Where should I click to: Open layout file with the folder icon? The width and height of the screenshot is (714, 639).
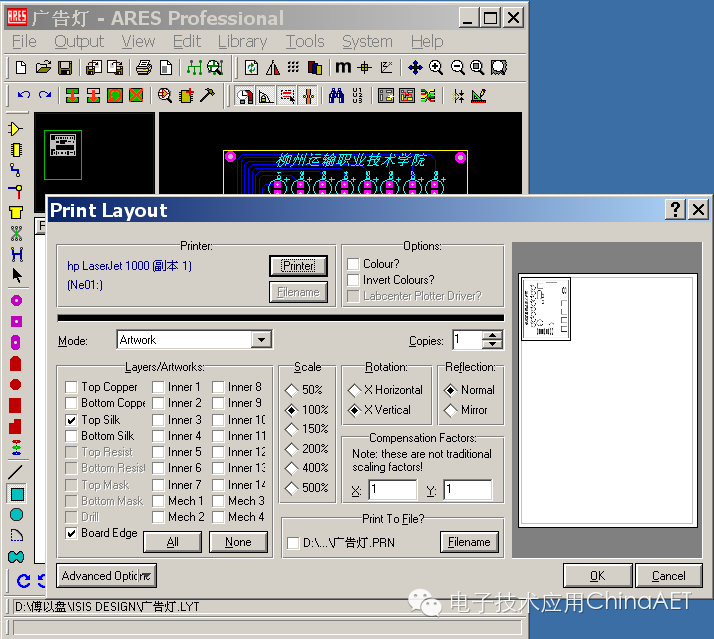[43, 68]
